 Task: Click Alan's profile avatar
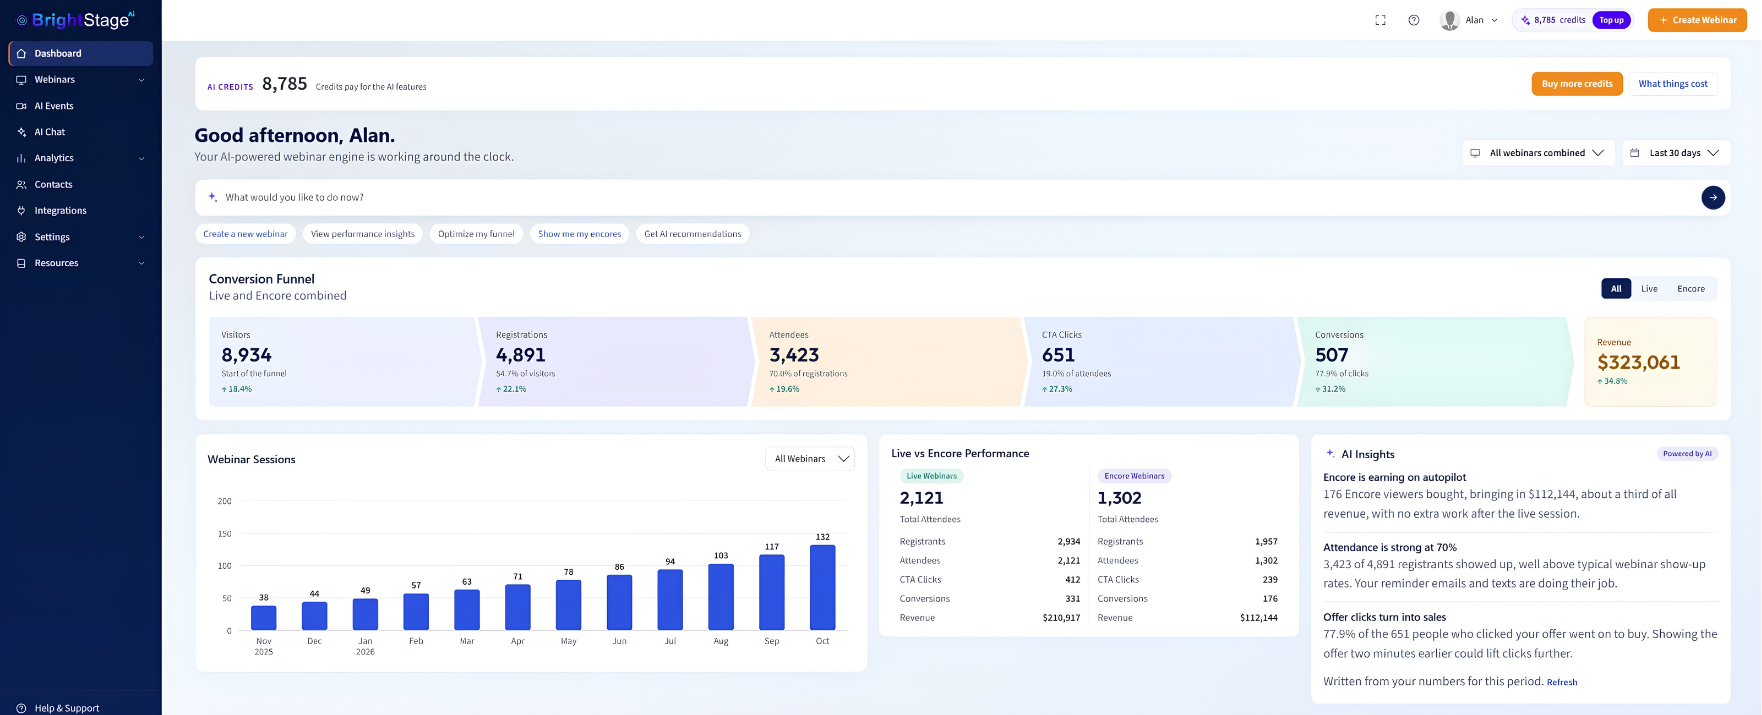click(x=1450, y=20)
